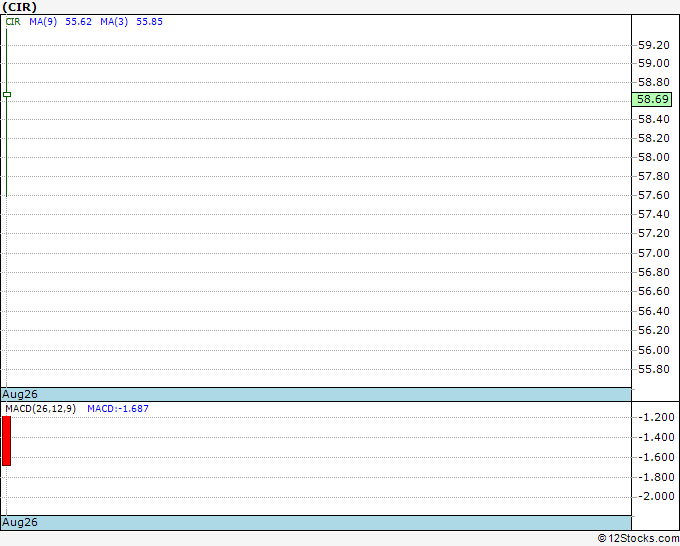Click the -1.800 MACD axis label
The width and height of the screenshot is (680, 546).
(656, 477)
